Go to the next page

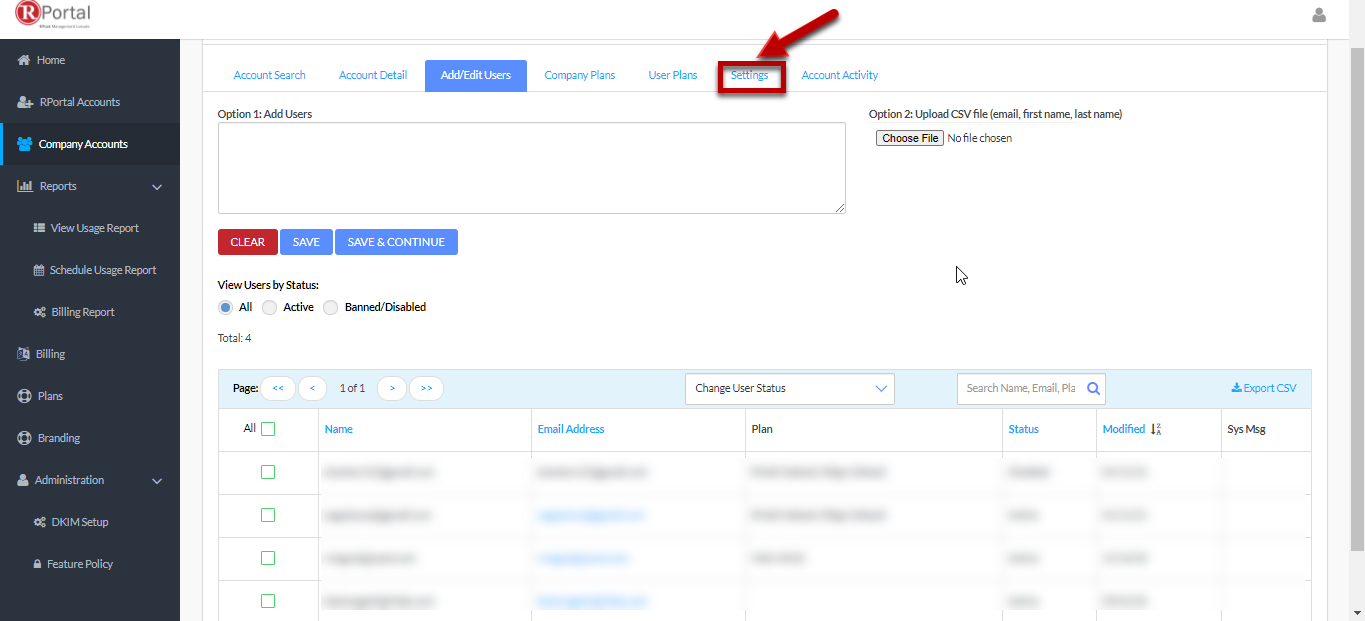point(392,388)
